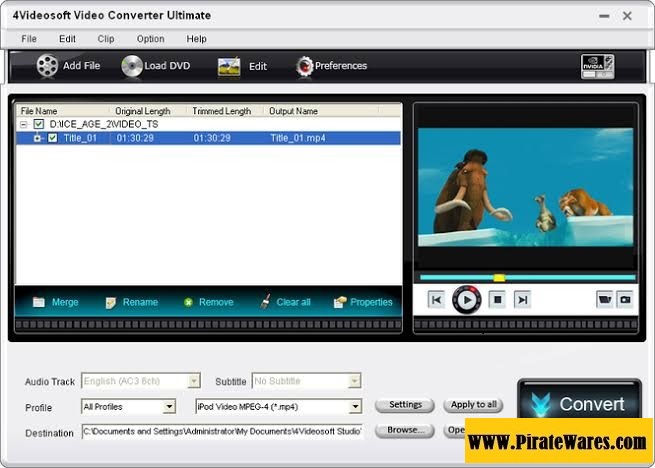This screenshot has width=655, height=468.
Task: Uncheck the Title_01 checkbox
Action: coord(53,138)
